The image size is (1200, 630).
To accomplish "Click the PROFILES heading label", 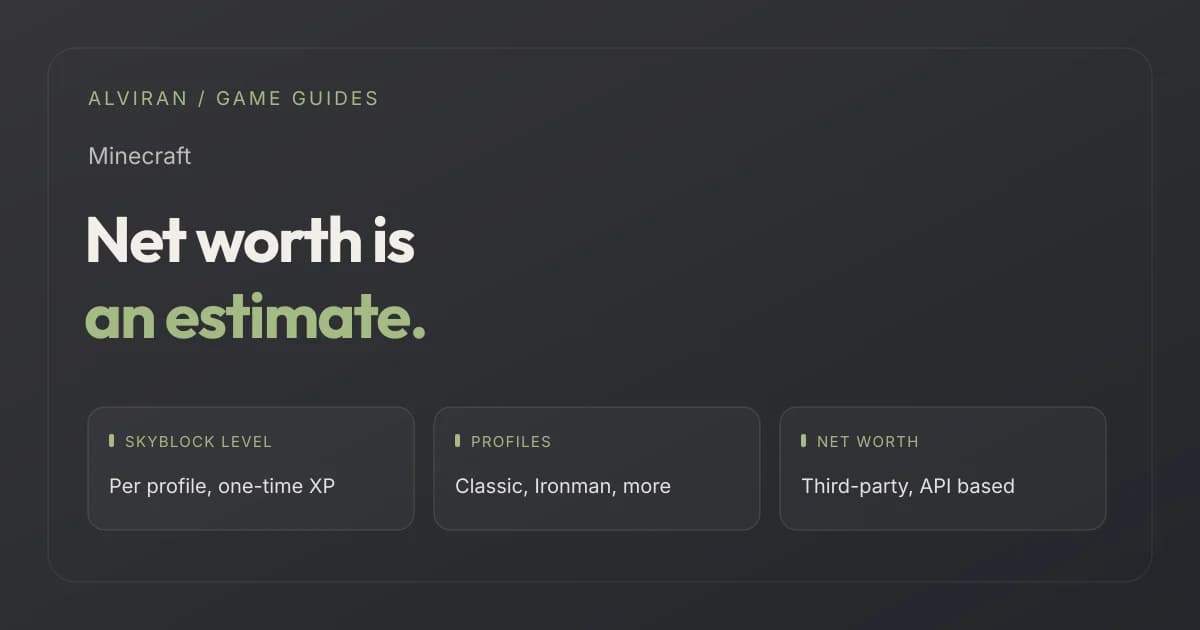I will pos(511,441).
